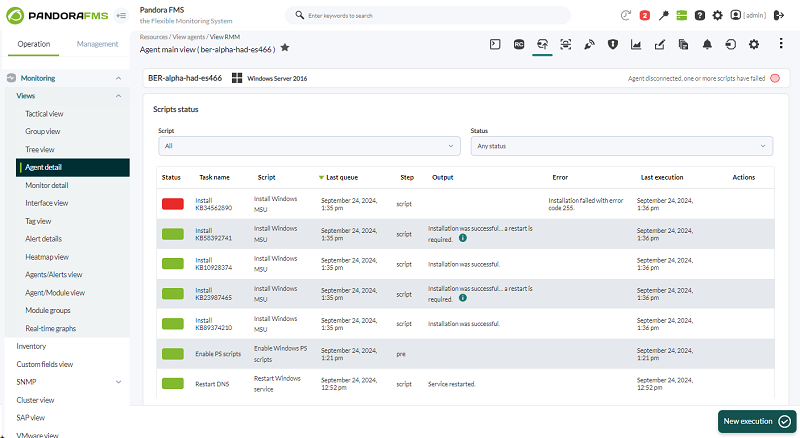
Task: Open the RC remote control icon
Action: 519,44
